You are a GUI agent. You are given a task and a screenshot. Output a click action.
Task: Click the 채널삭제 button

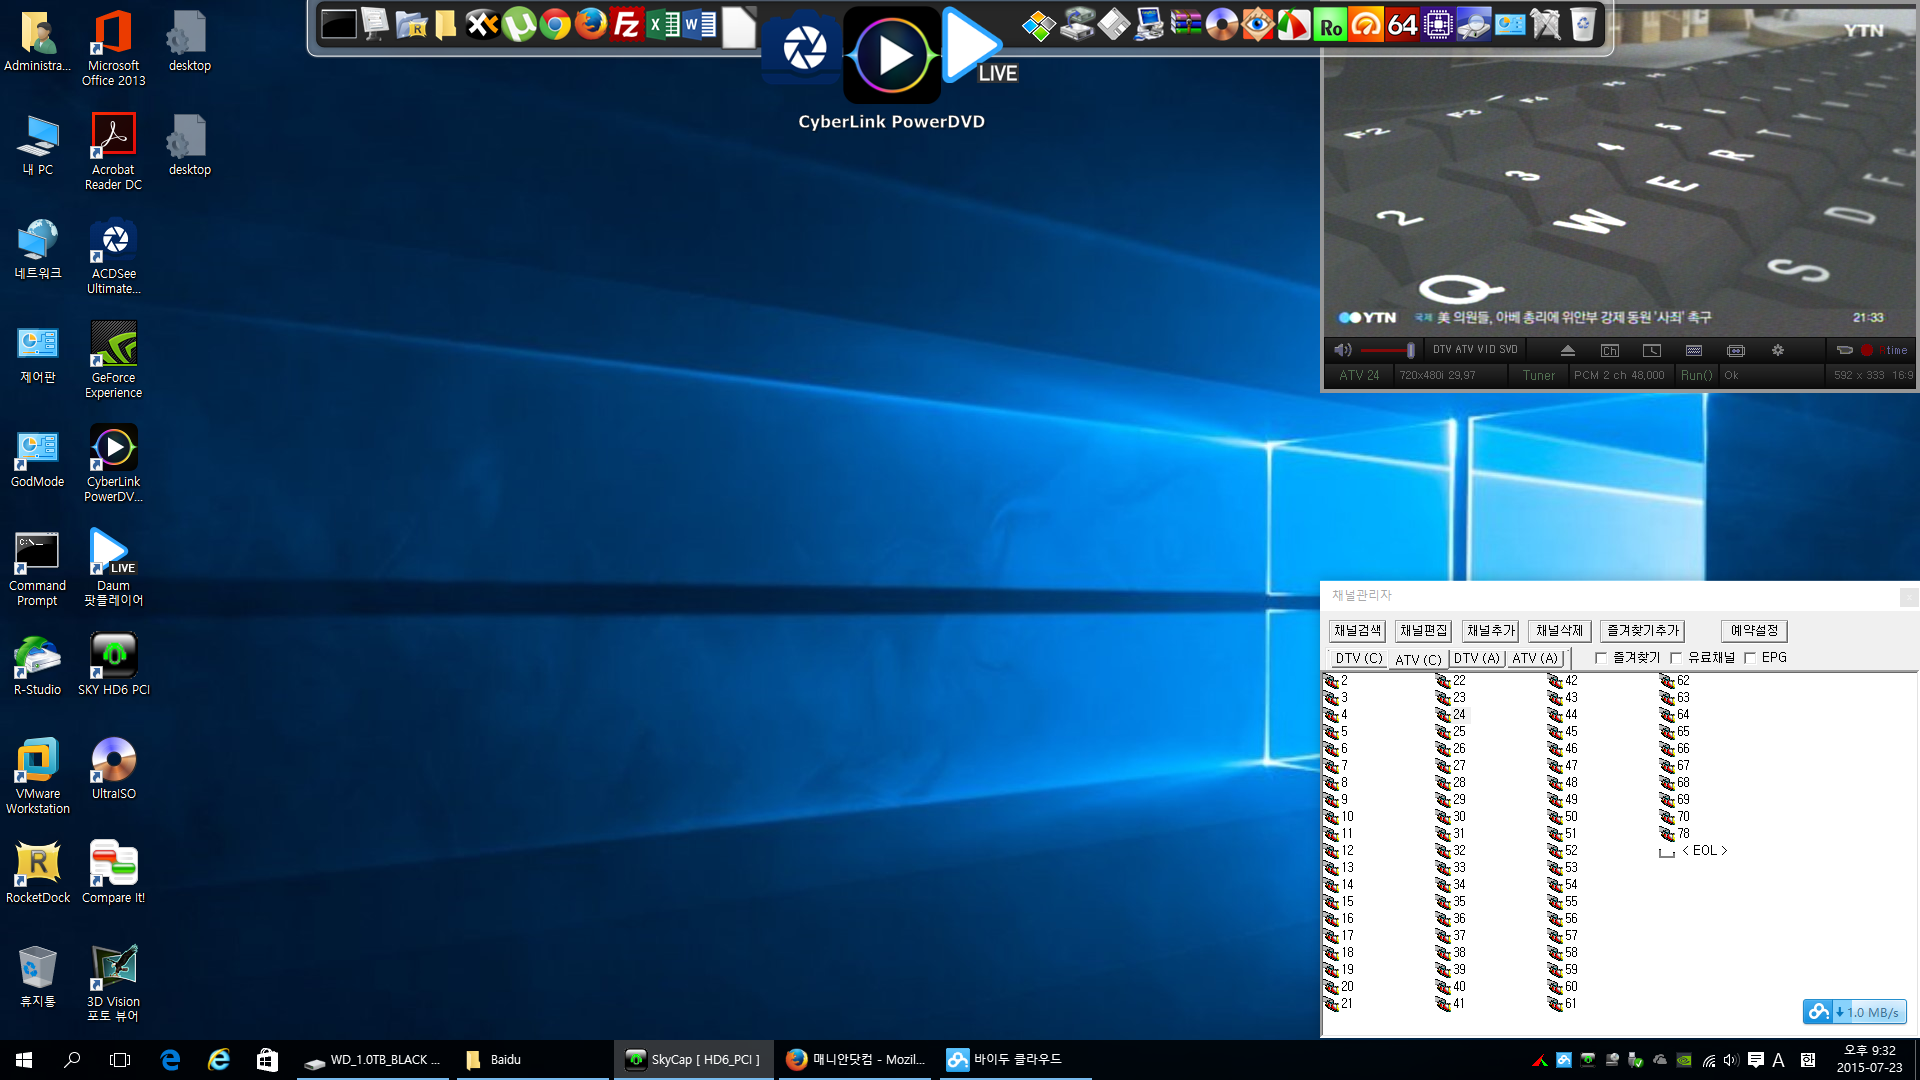click(x=1559, y=631)
